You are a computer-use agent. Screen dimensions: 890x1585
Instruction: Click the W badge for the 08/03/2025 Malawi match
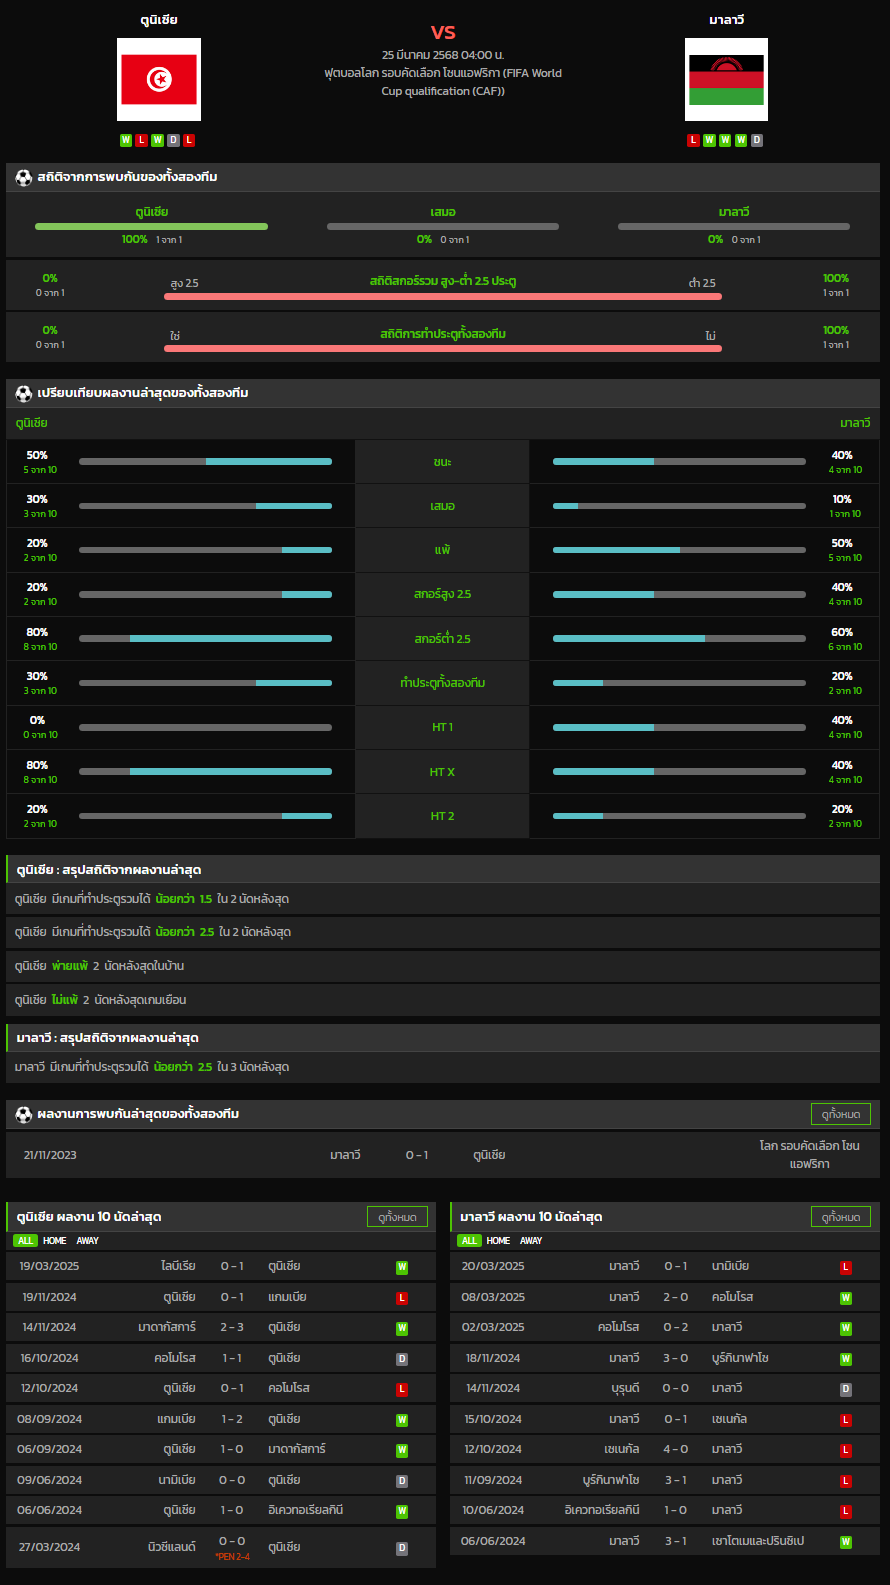(x=846, y=1298)
